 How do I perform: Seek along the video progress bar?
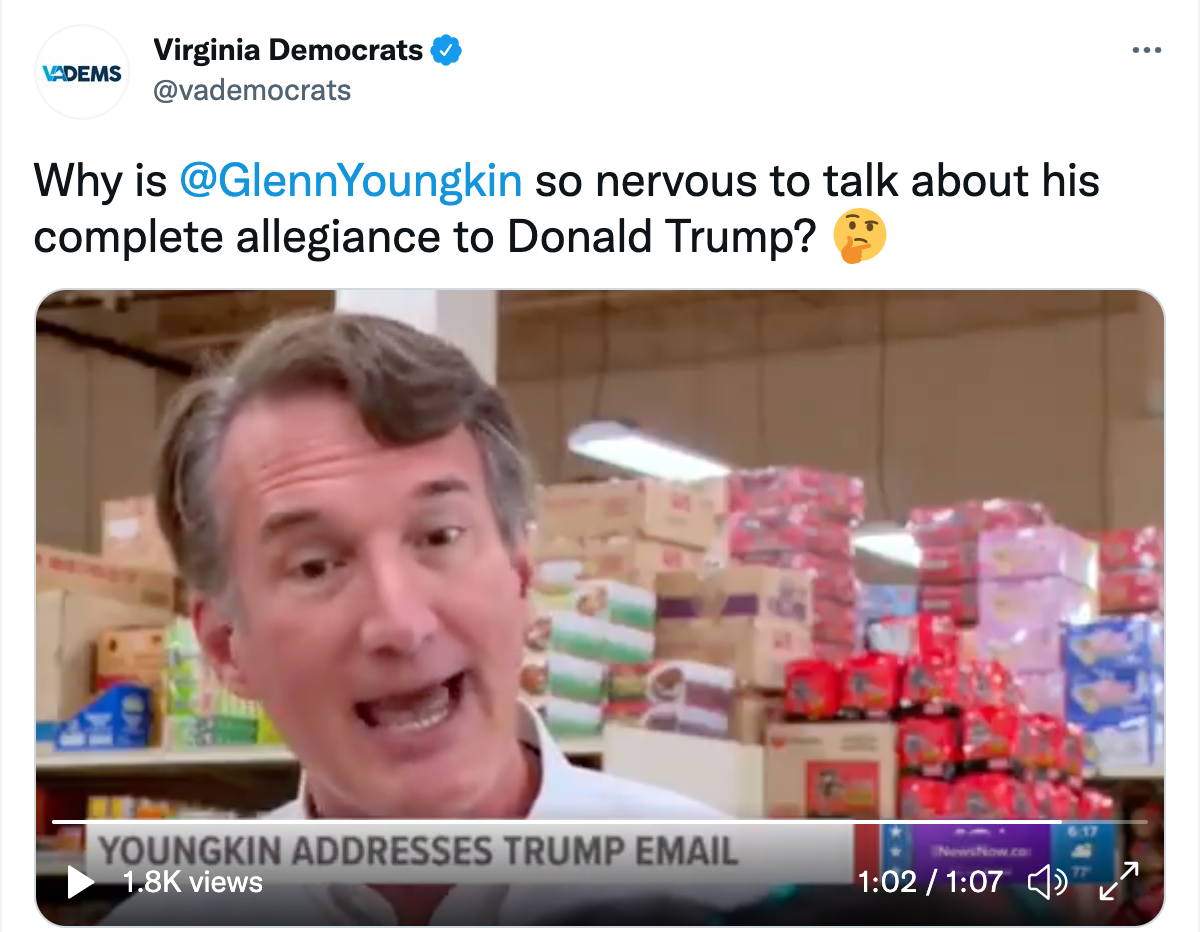pyautogui.click(x=598, y=822)
